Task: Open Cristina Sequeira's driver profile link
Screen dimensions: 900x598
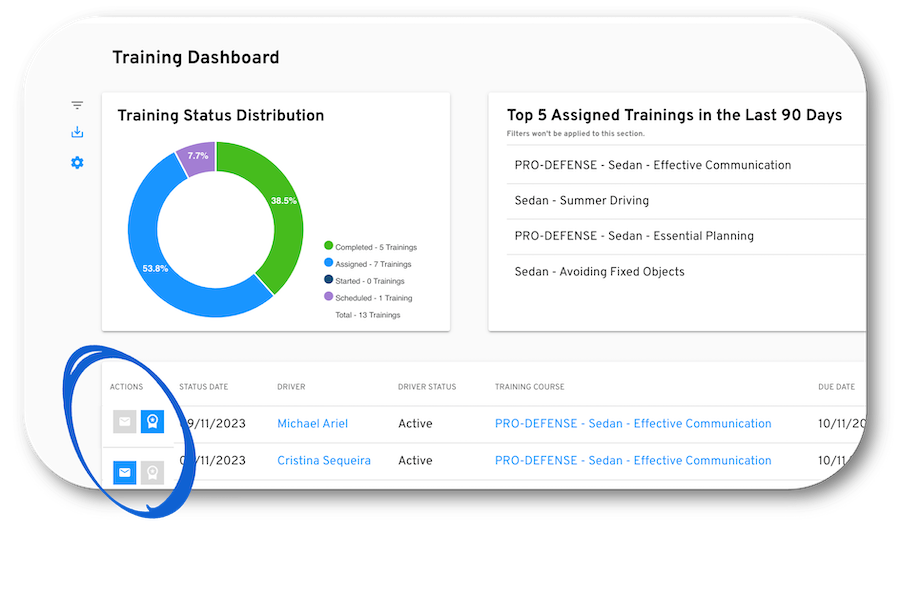Action: pyautogui.click(x=323, y=461)
